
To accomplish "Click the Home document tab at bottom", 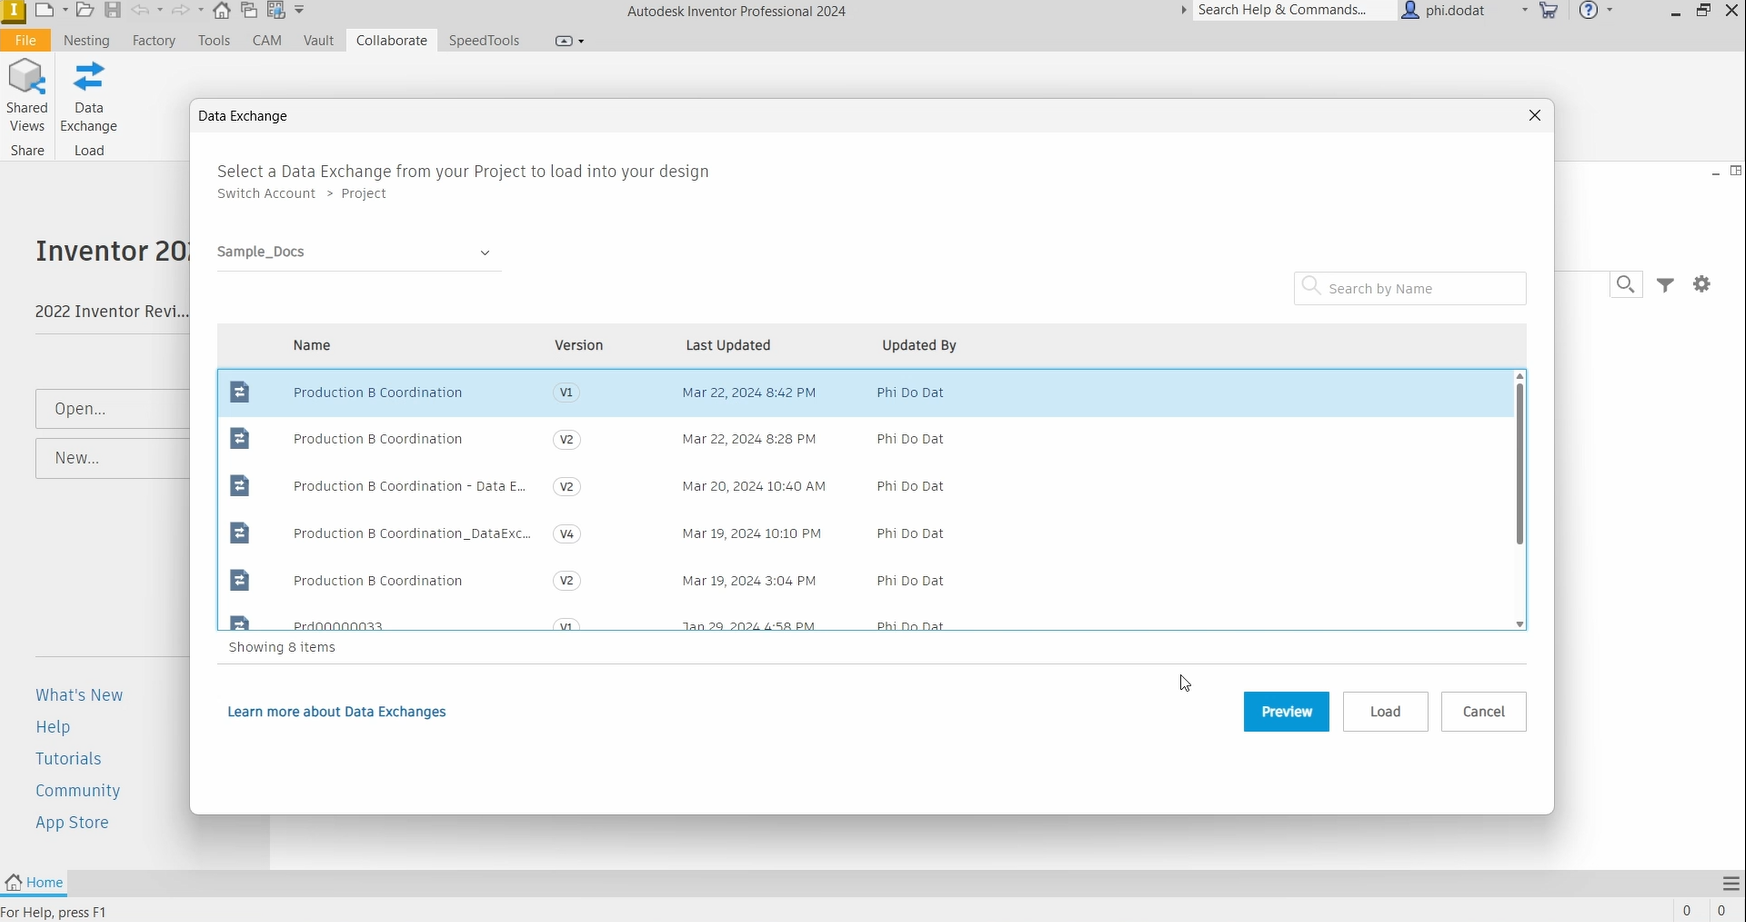I will pyautogui.click(x=35, y=882).
